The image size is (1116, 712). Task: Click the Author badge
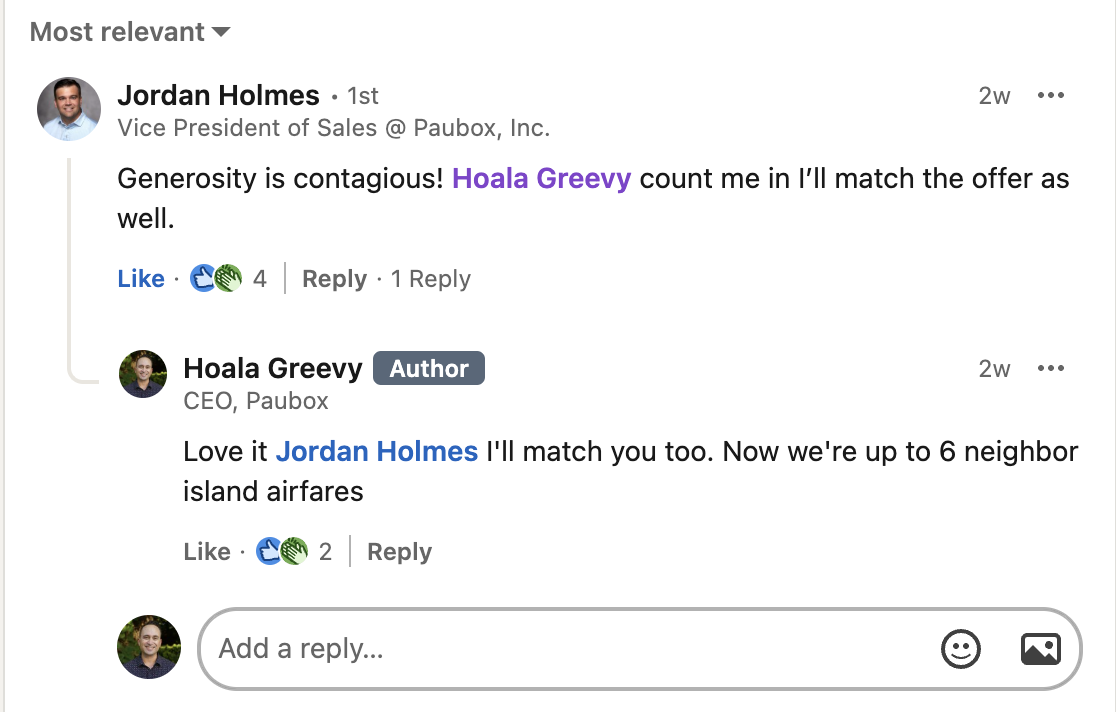pos(428,369)
